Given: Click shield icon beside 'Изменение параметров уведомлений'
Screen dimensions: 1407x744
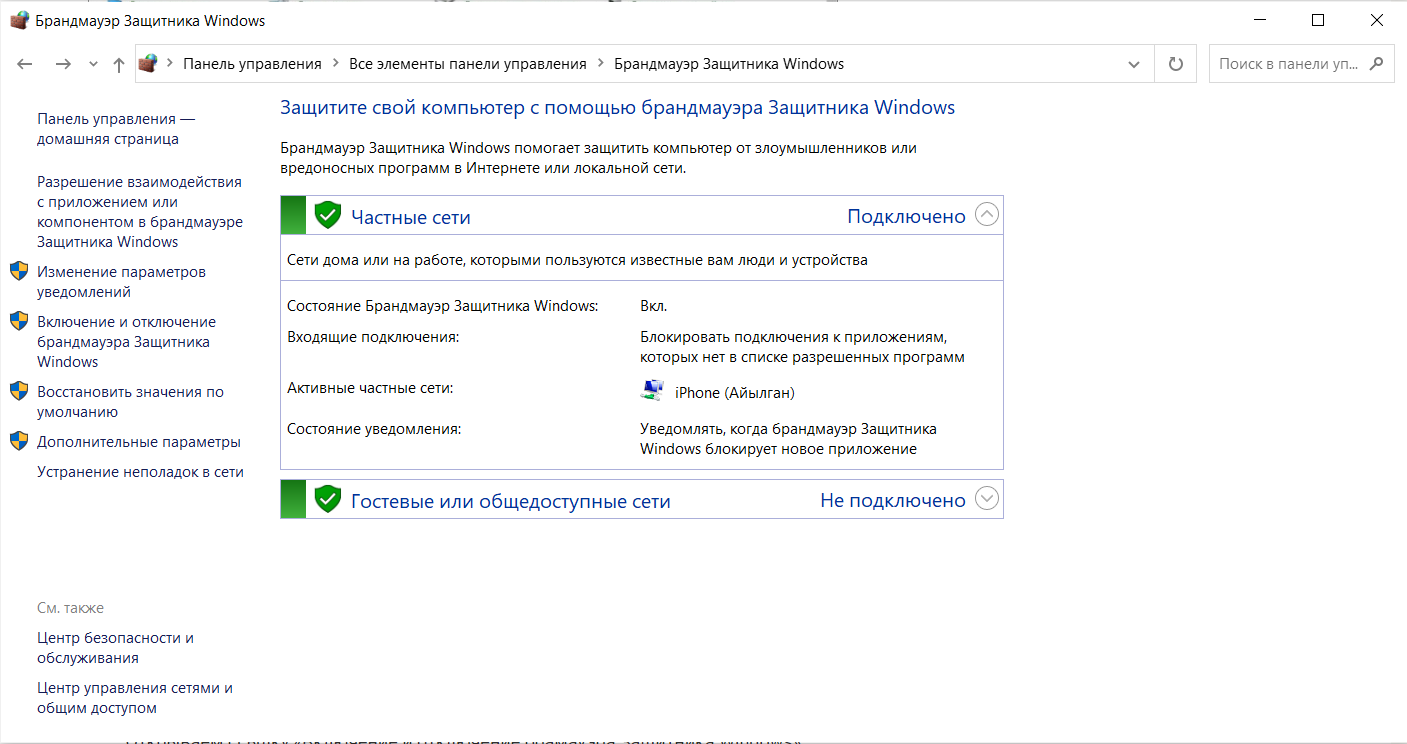Looking at the screenshot, I should click(x=19, y=271).
